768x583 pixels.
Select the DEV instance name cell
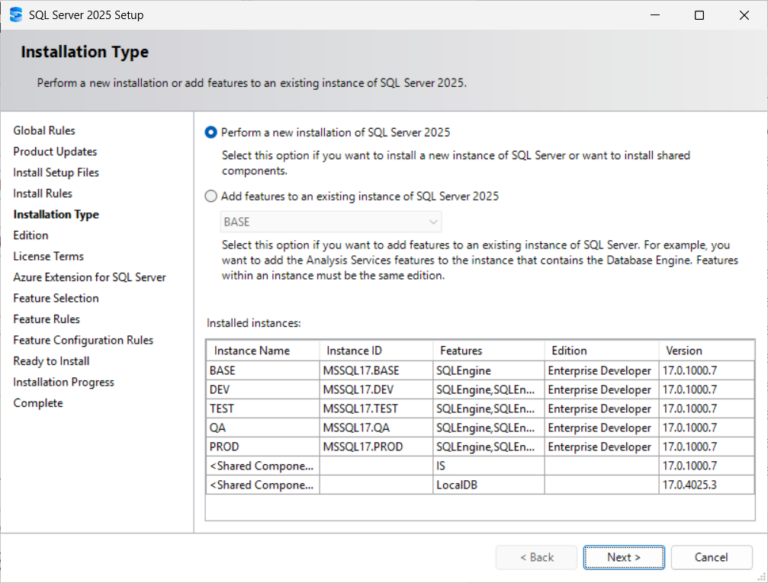[x=263, y=390]
